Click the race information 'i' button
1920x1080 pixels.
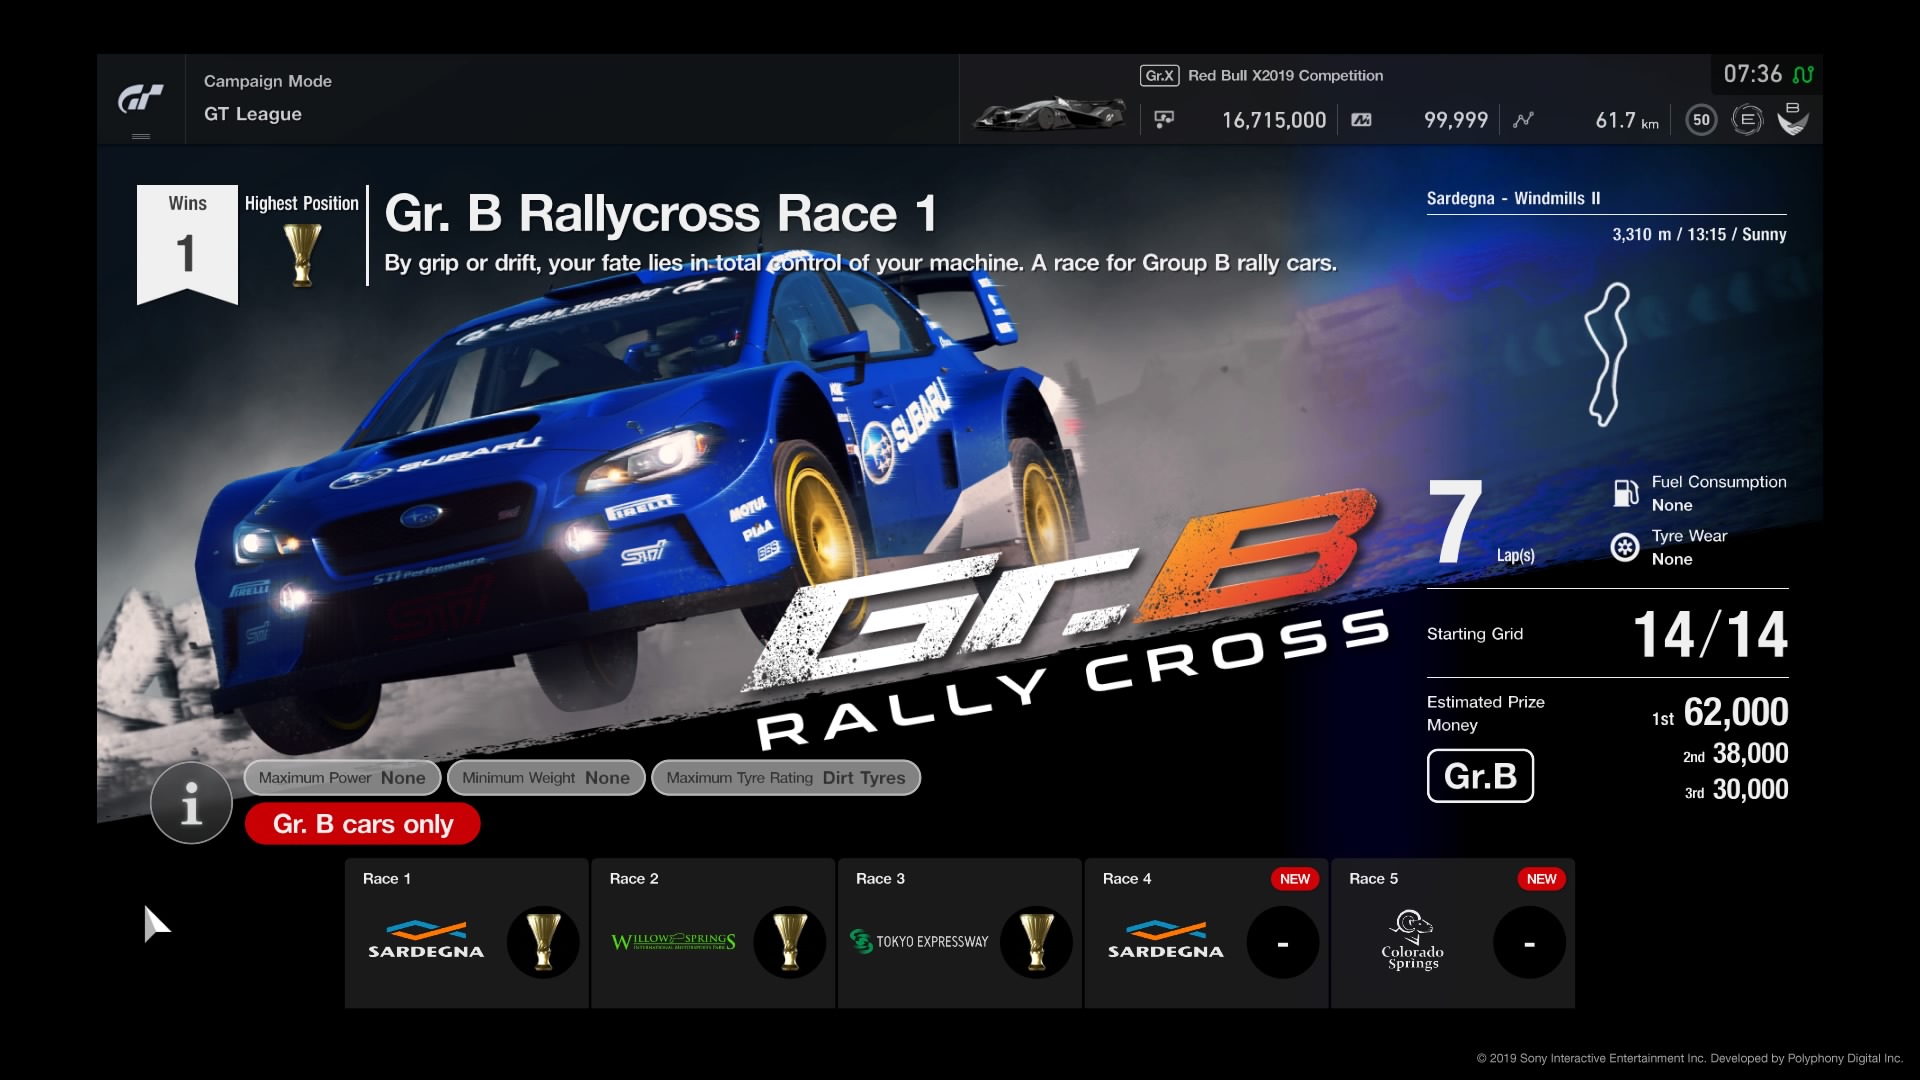[x=191, y=803]
